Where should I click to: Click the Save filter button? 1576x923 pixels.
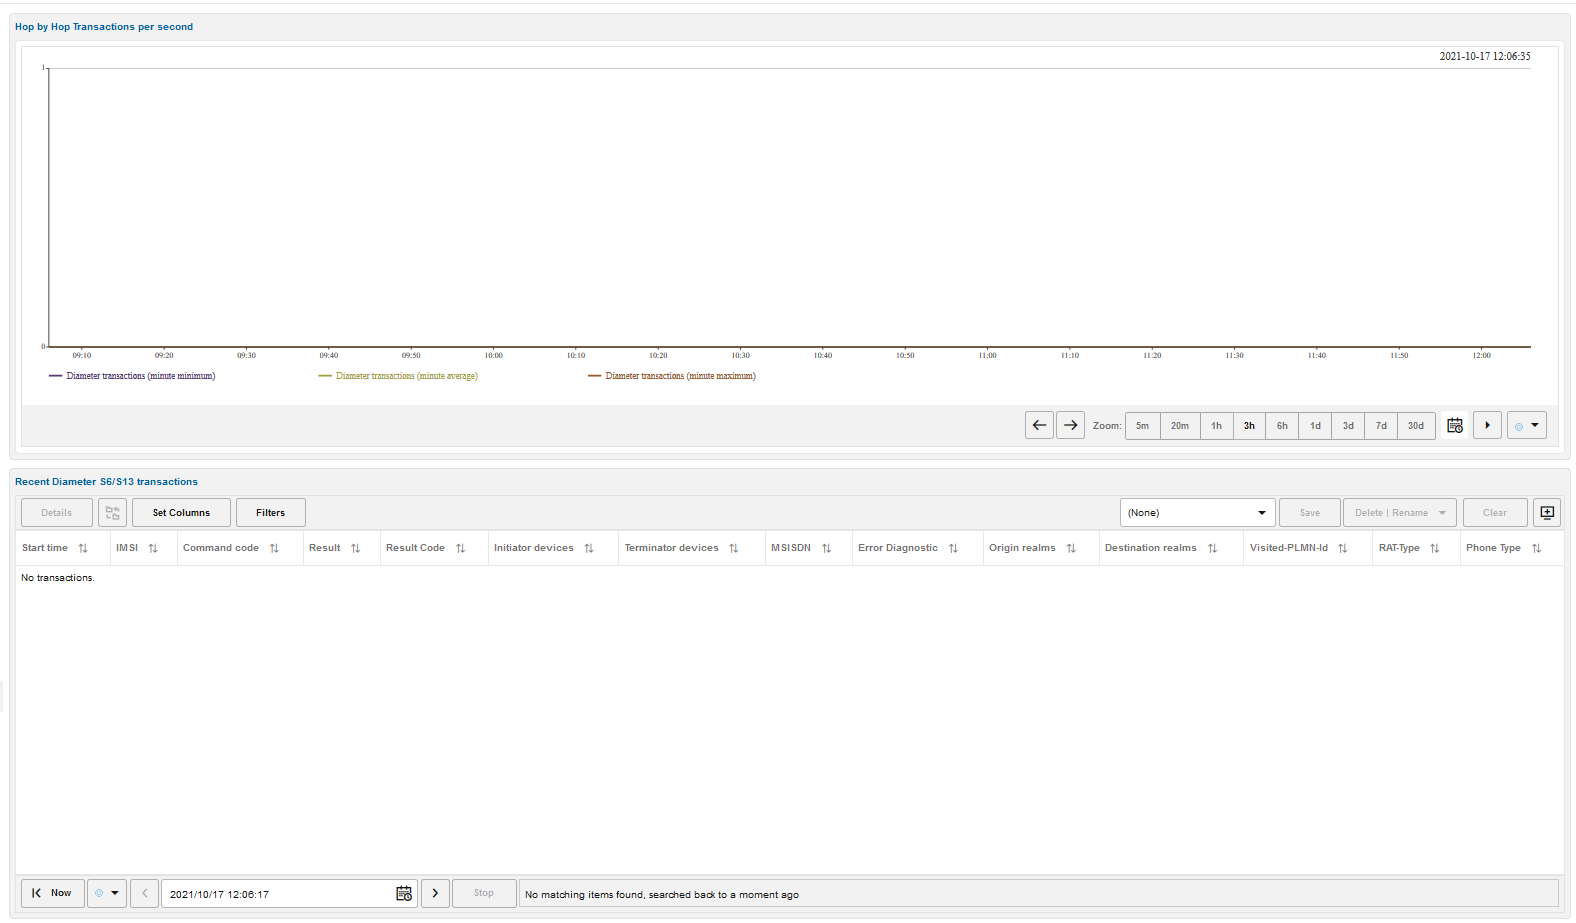coord(1309,512)
